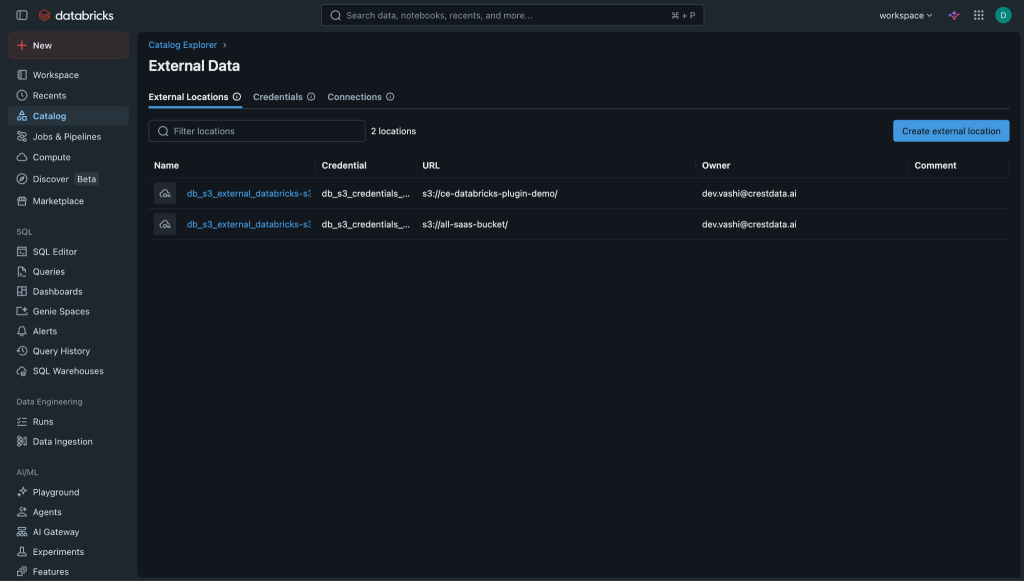Screen dimensions: 1024x581
Task: Select the External Locations tab
Action: click(x=188, y=97)
